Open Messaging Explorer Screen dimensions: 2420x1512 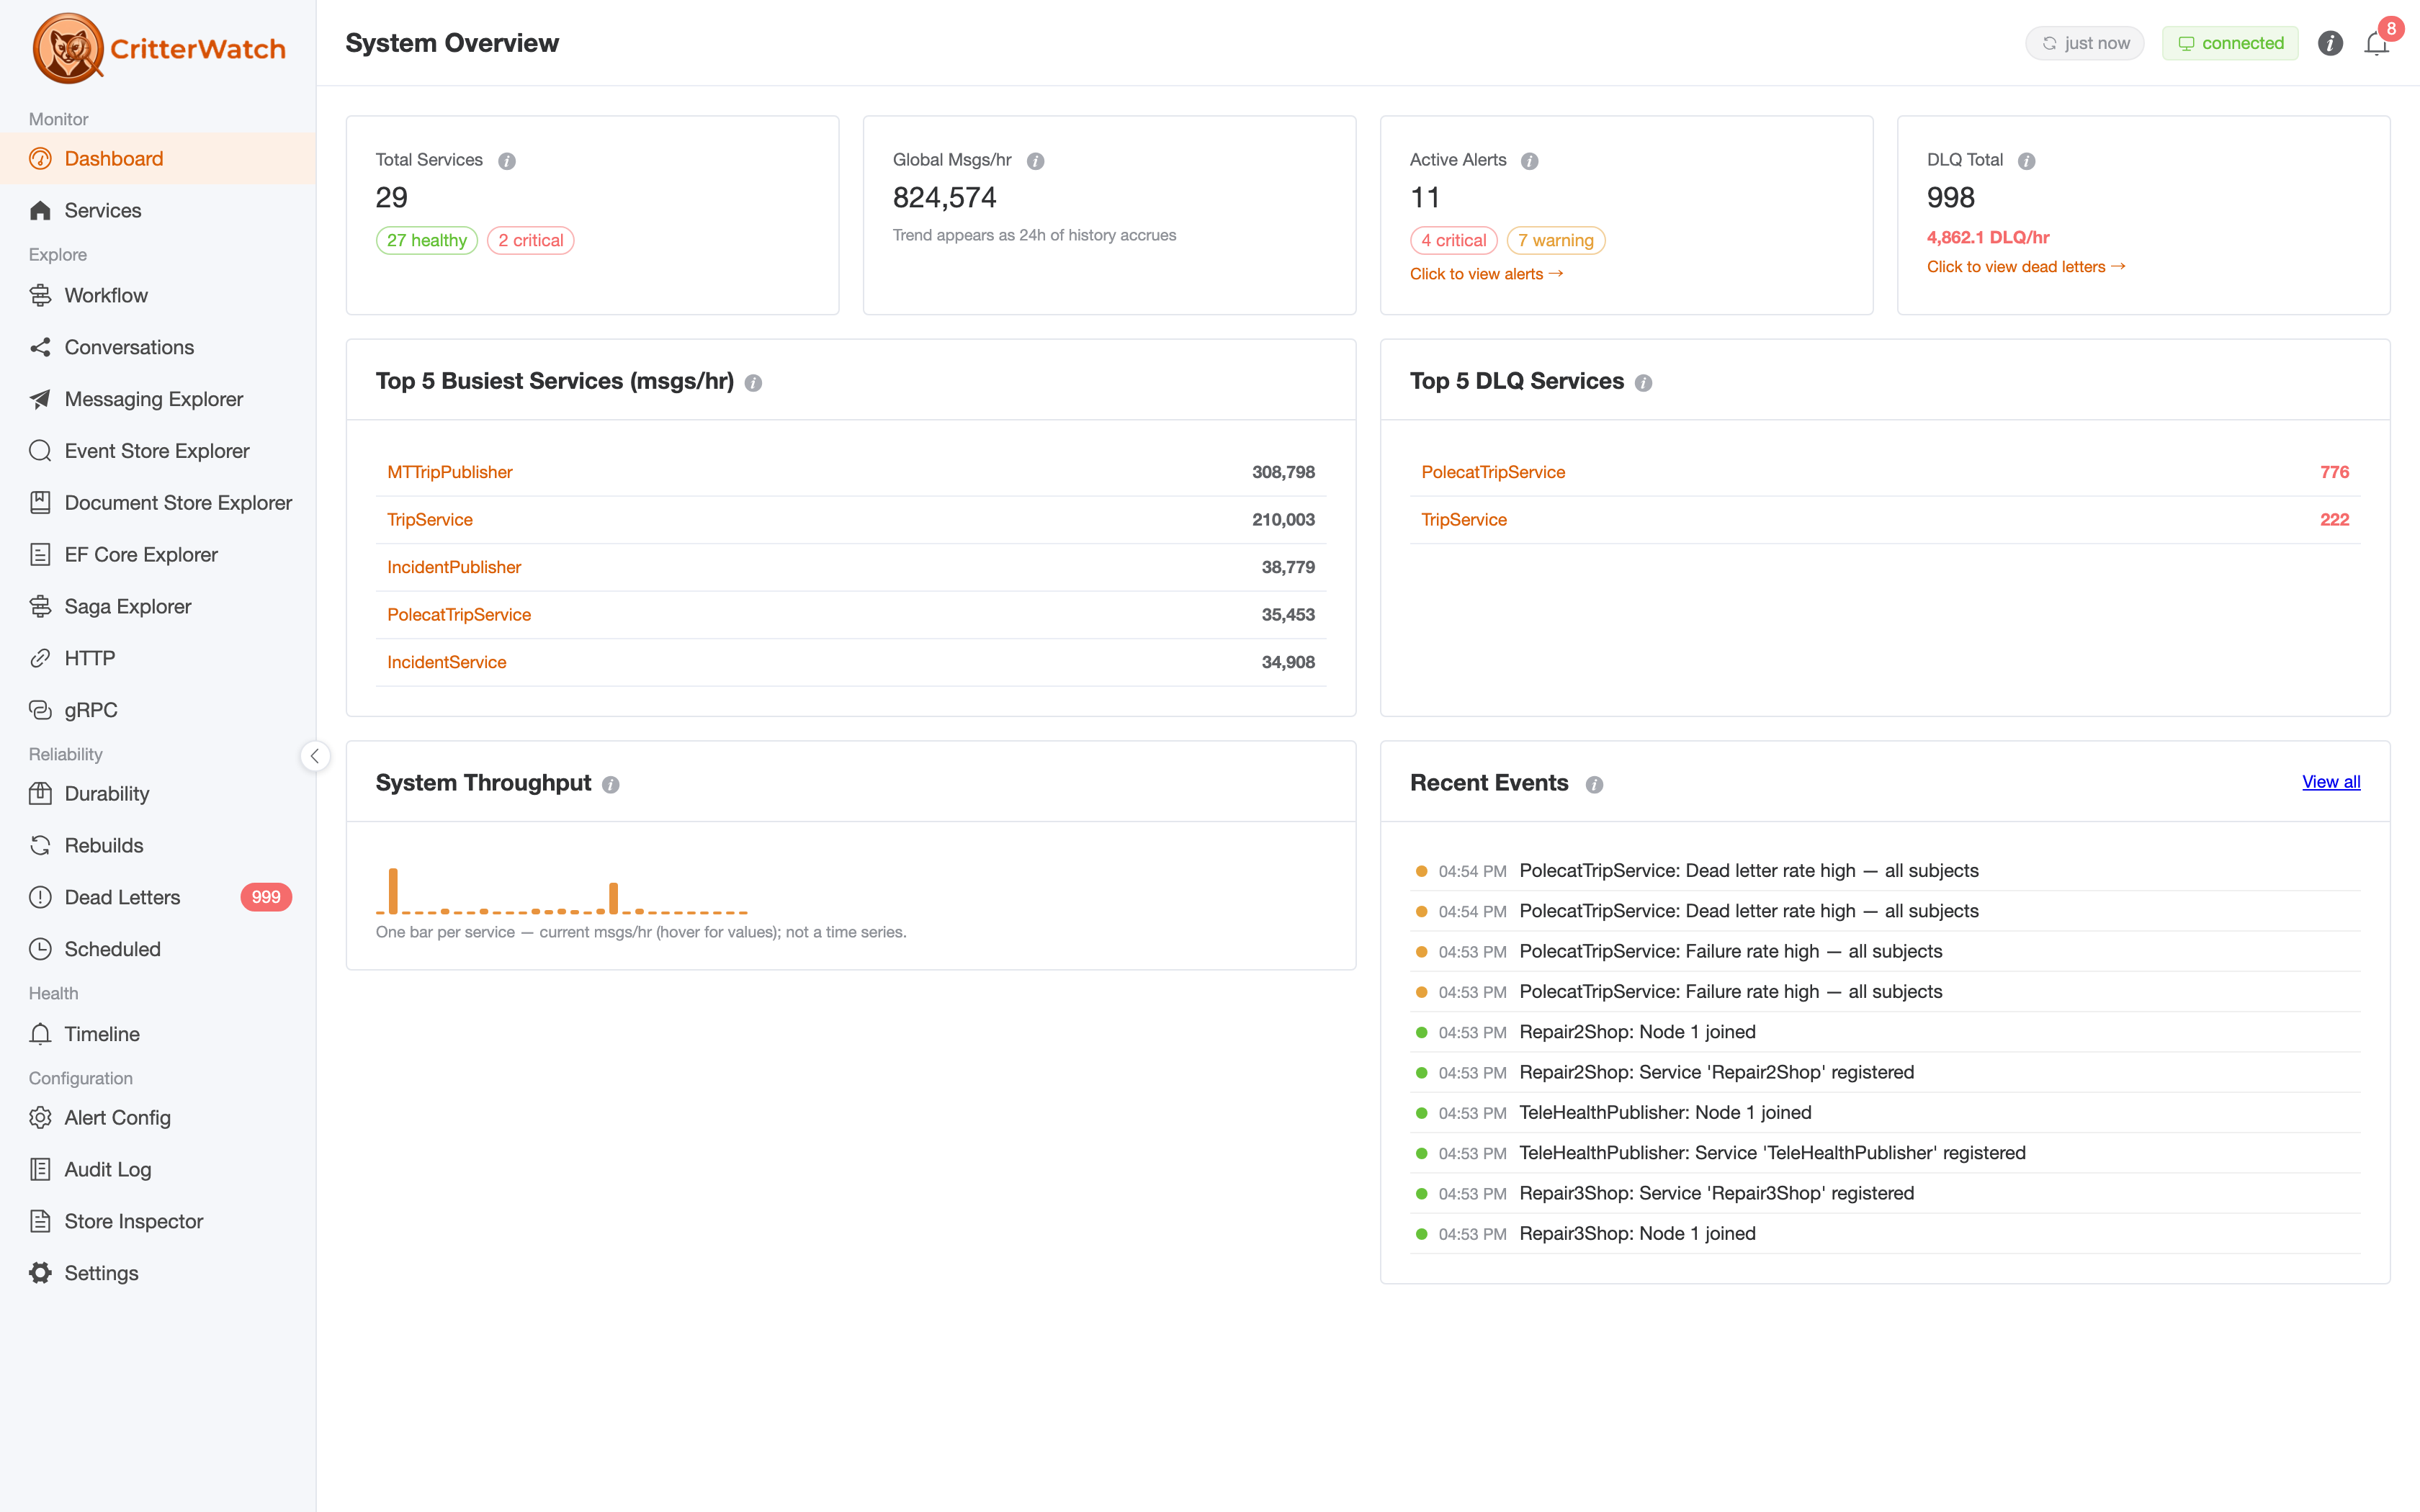pos(158,399)
